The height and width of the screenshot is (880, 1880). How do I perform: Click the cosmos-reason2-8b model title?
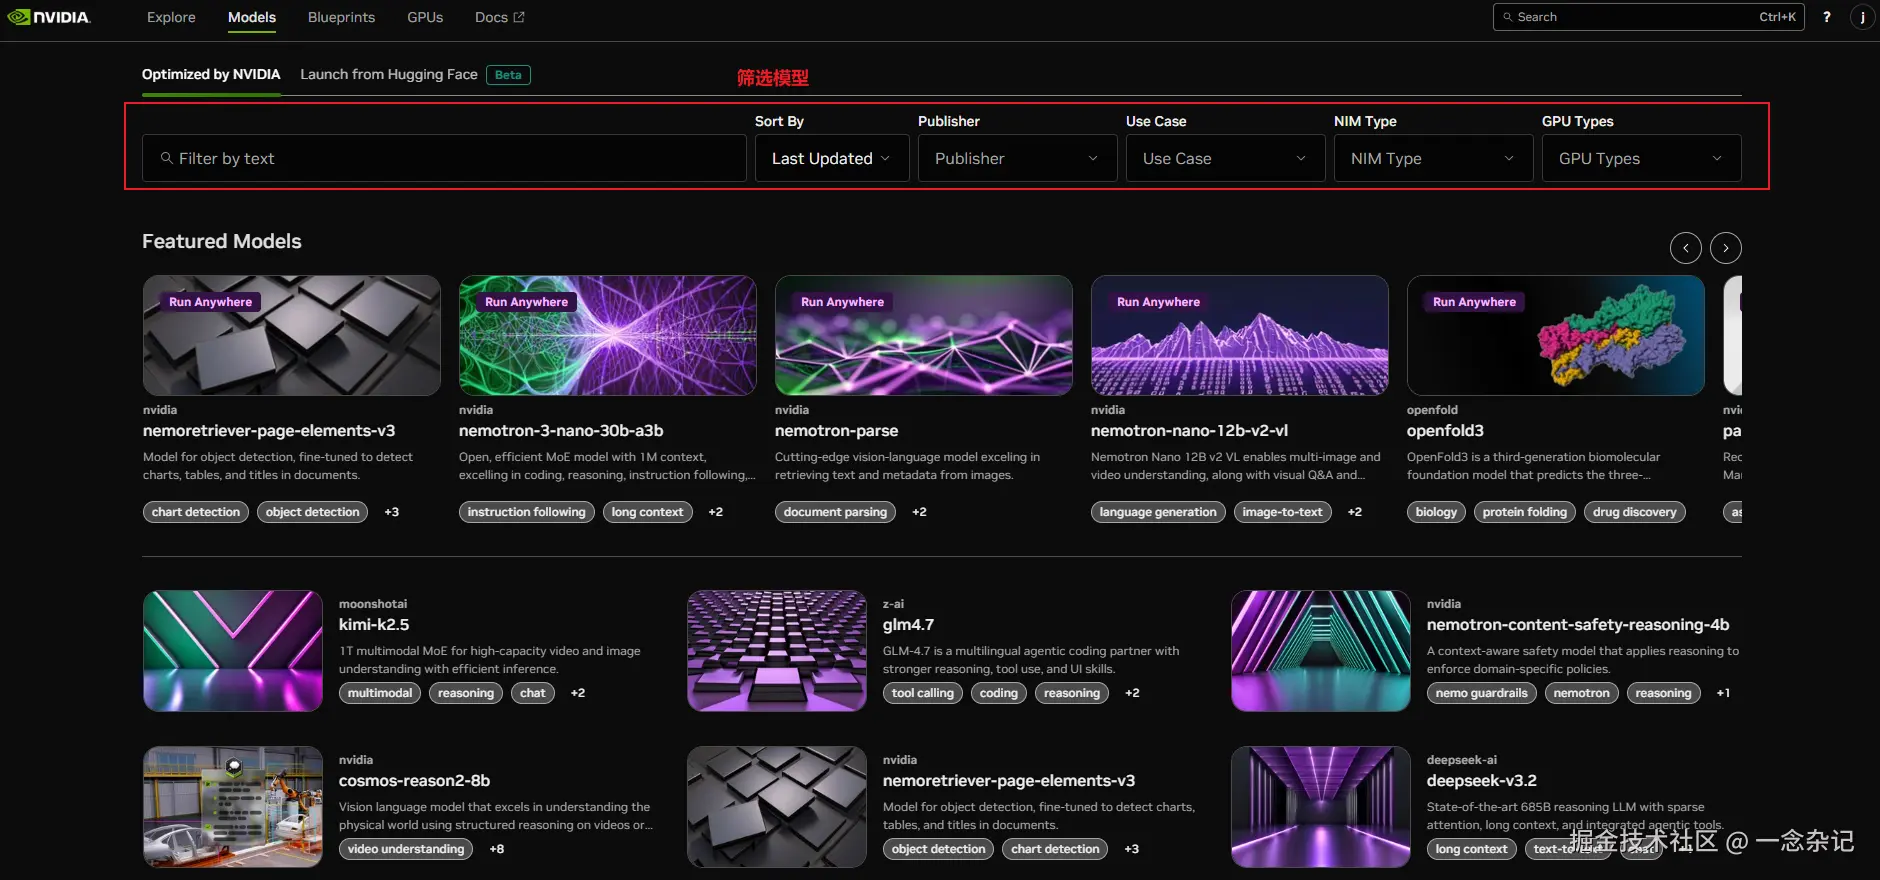pyautogui.click(x=414, y=781)
